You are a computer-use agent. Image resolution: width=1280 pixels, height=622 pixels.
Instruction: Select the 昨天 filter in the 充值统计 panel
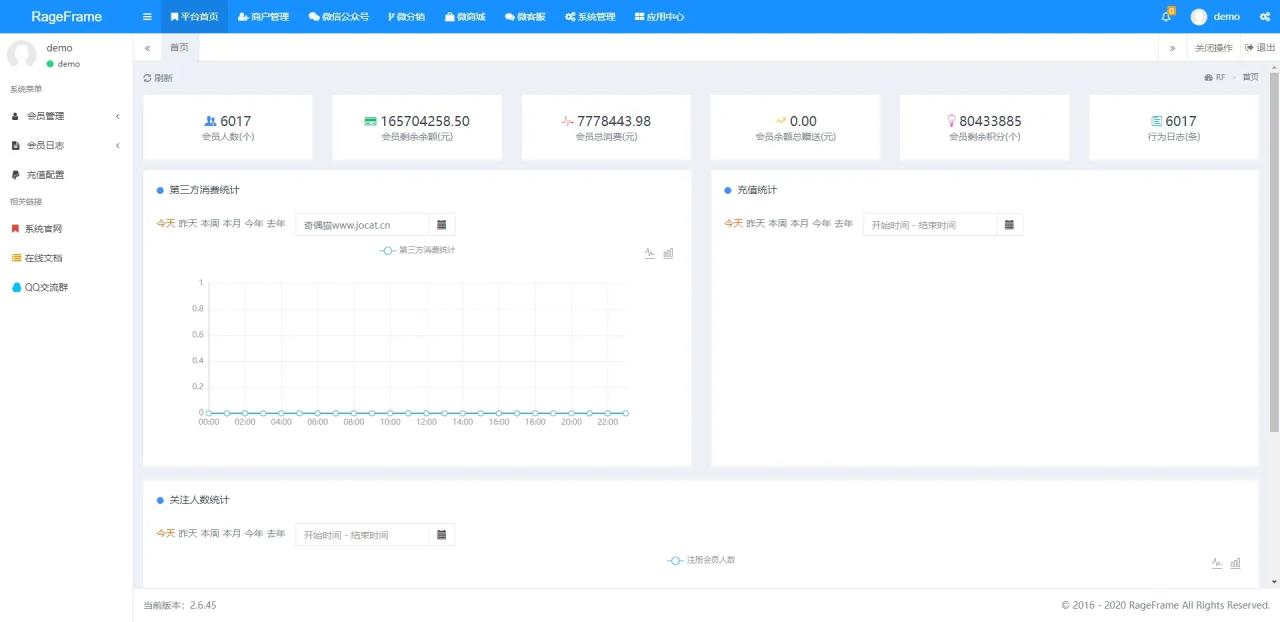pyautogui.click(x=754, y=224)
